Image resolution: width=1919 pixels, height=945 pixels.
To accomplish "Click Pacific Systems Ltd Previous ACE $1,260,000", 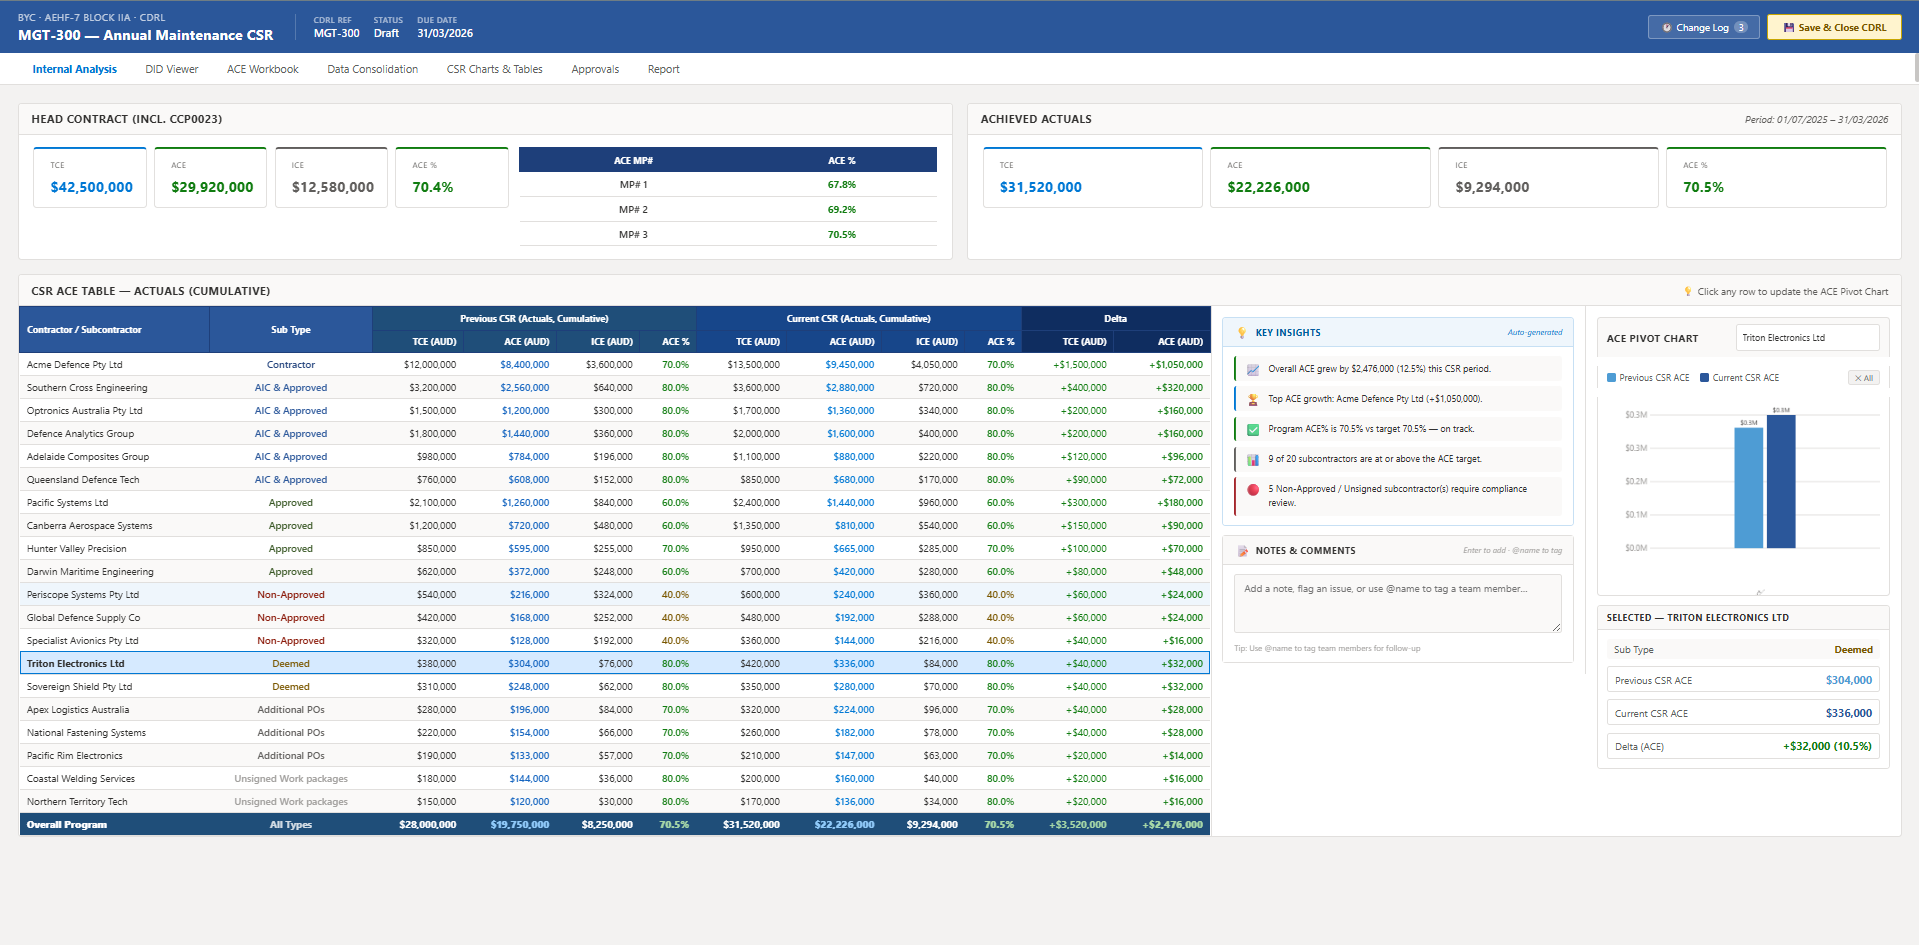I will pyautogui.click(x=525, y=503).
